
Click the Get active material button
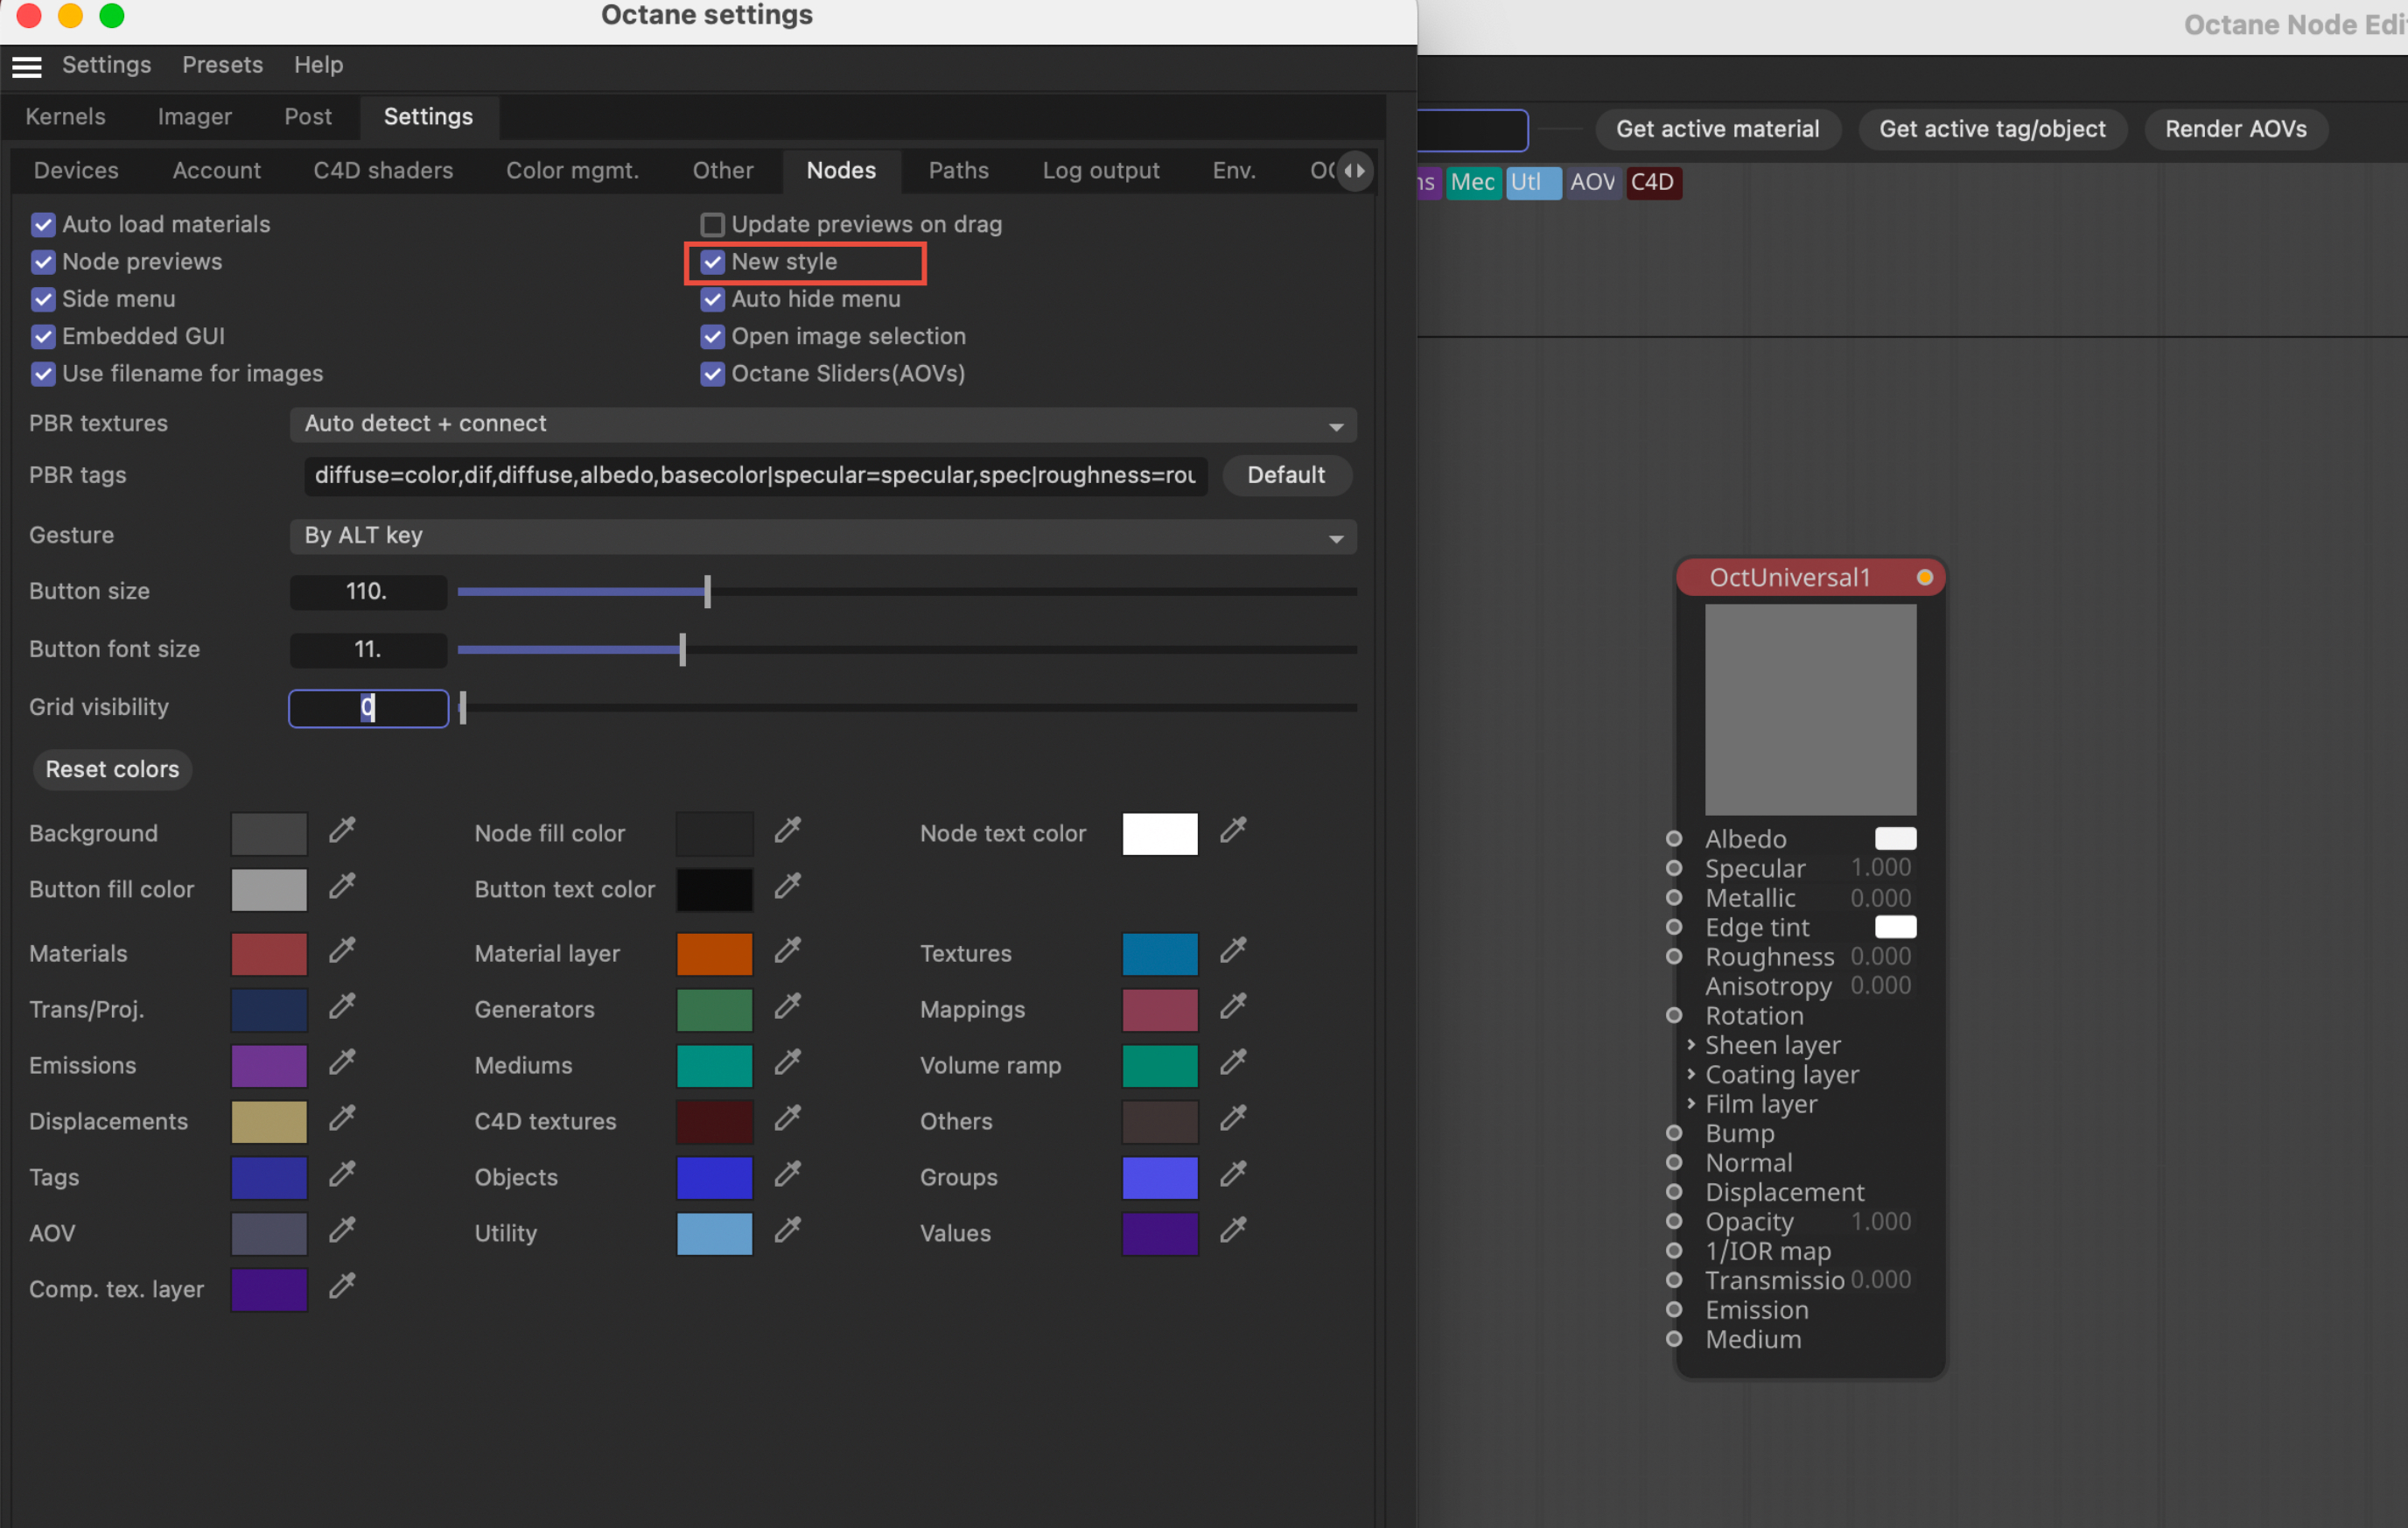tap(1717, 129)
